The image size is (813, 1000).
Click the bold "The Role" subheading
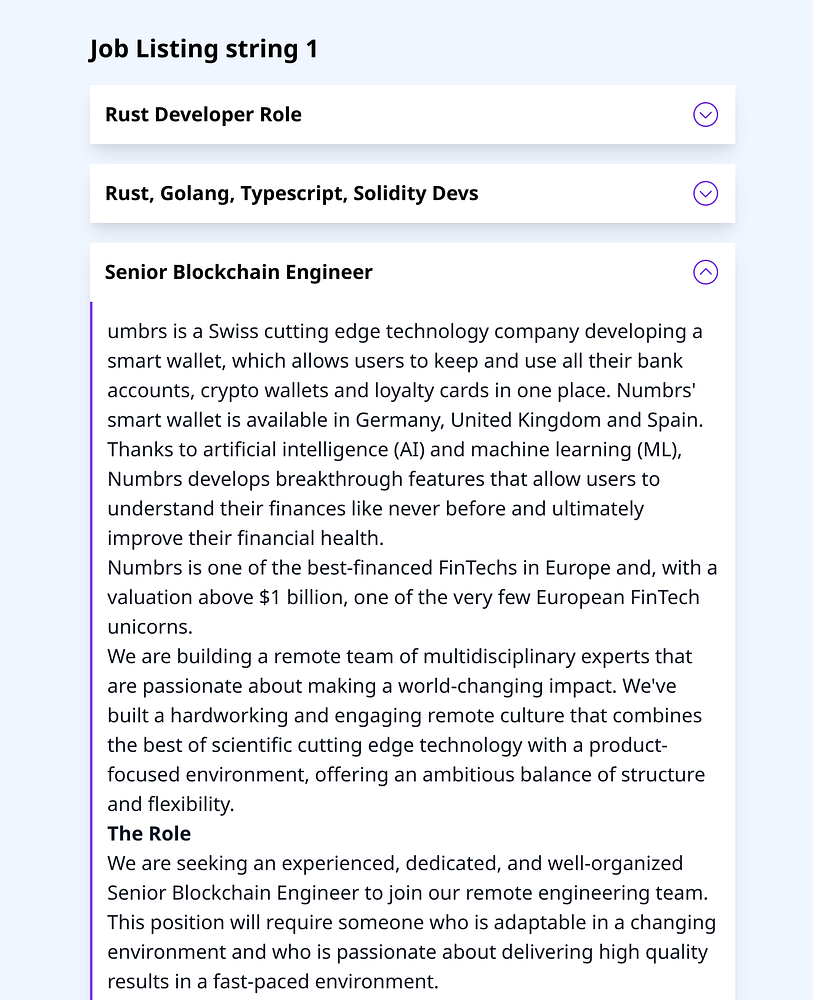[x=149, y=833]
